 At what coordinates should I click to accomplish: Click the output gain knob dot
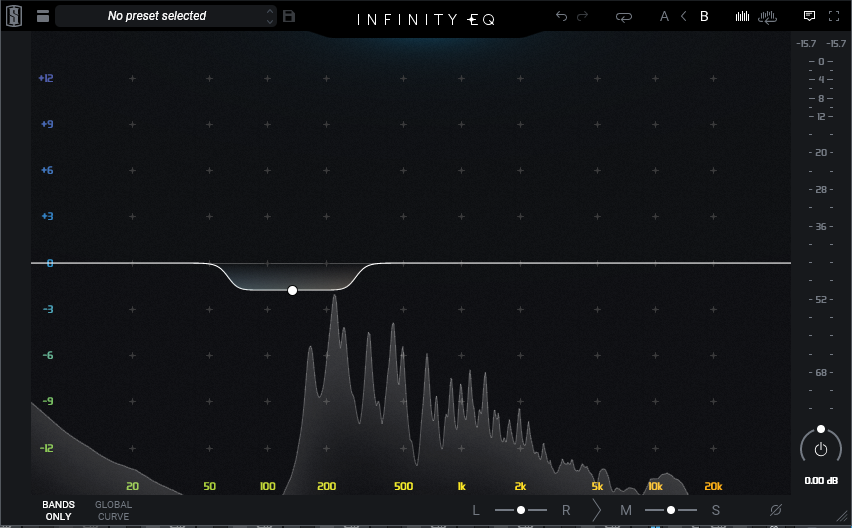click(x=821, y=429)
